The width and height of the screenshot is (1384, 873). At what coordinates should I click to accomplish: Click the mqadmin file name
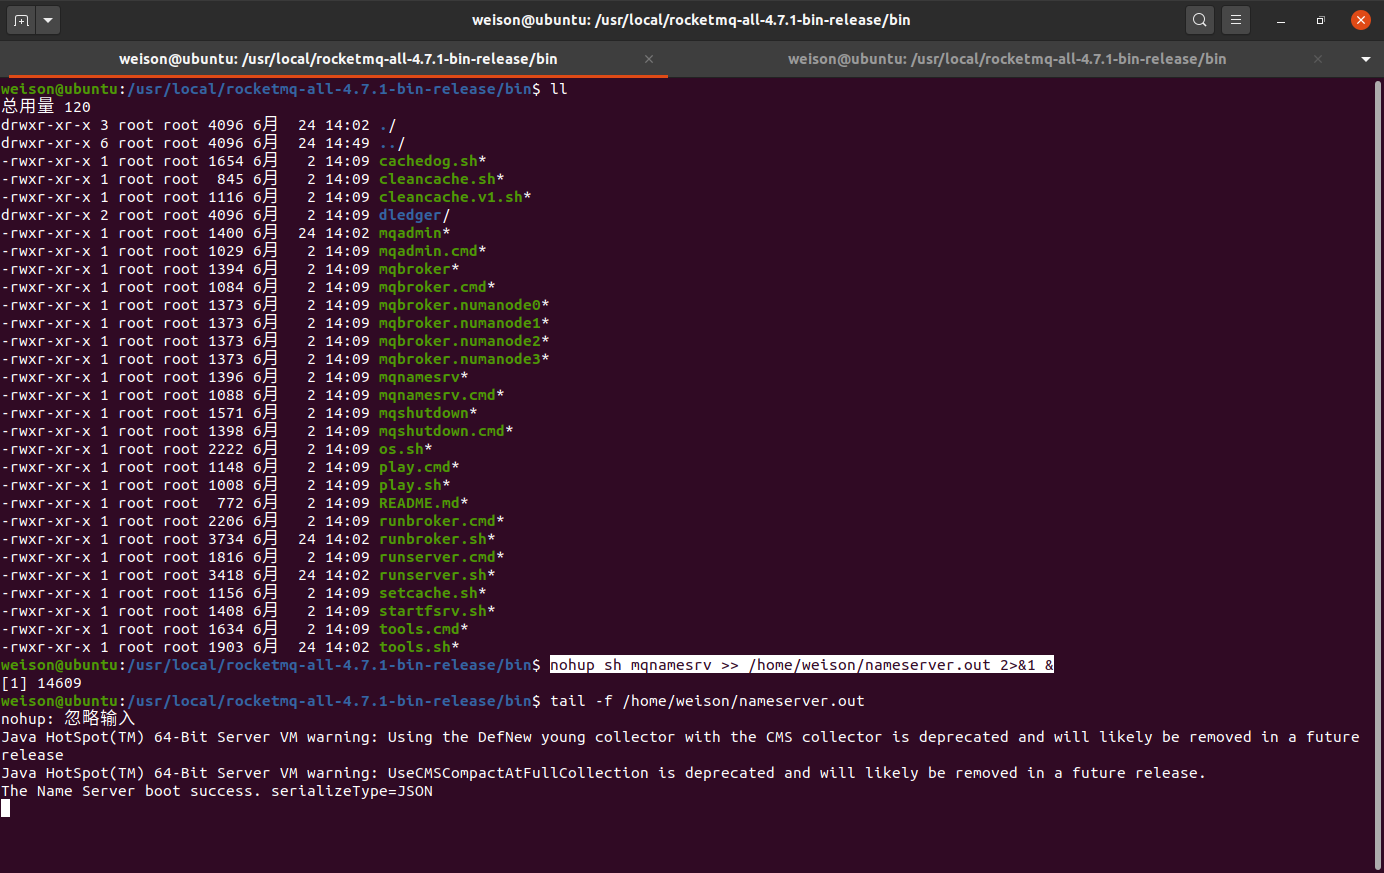[410, 233]
